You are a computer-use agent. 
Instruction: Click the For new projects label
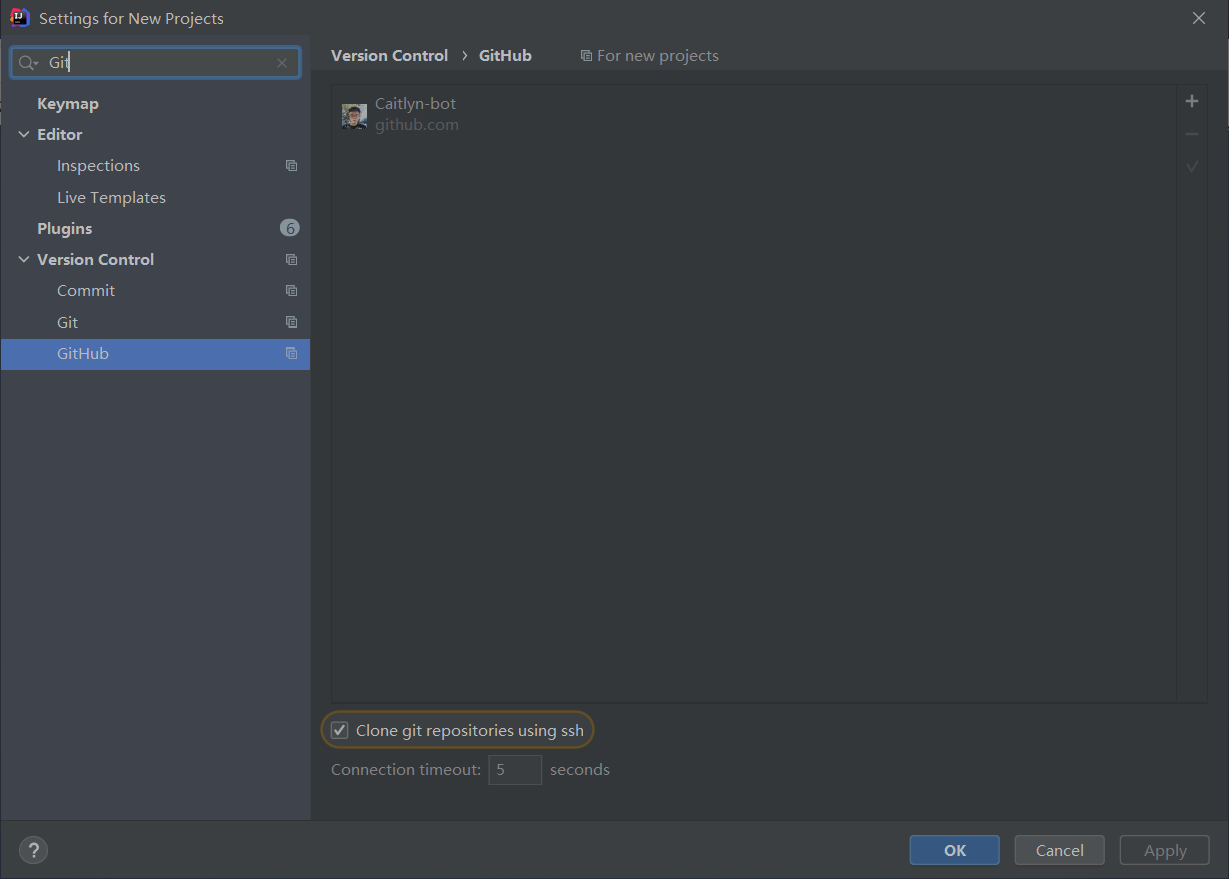pos(658,56)
